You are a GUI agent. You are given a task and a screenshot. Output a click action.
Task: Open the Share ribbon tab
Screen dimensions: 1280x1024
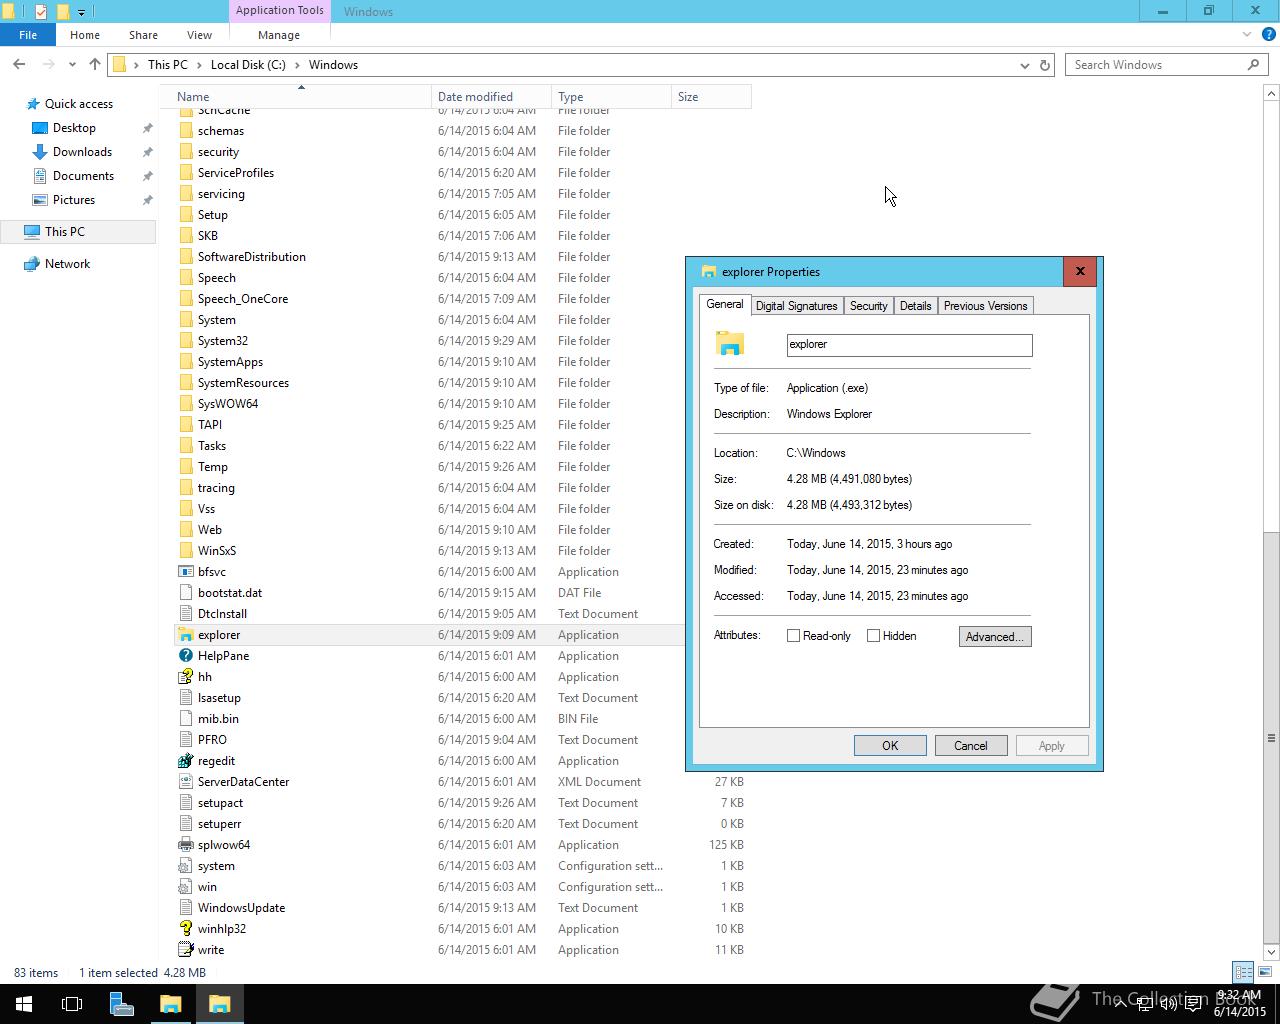point(143,35)
